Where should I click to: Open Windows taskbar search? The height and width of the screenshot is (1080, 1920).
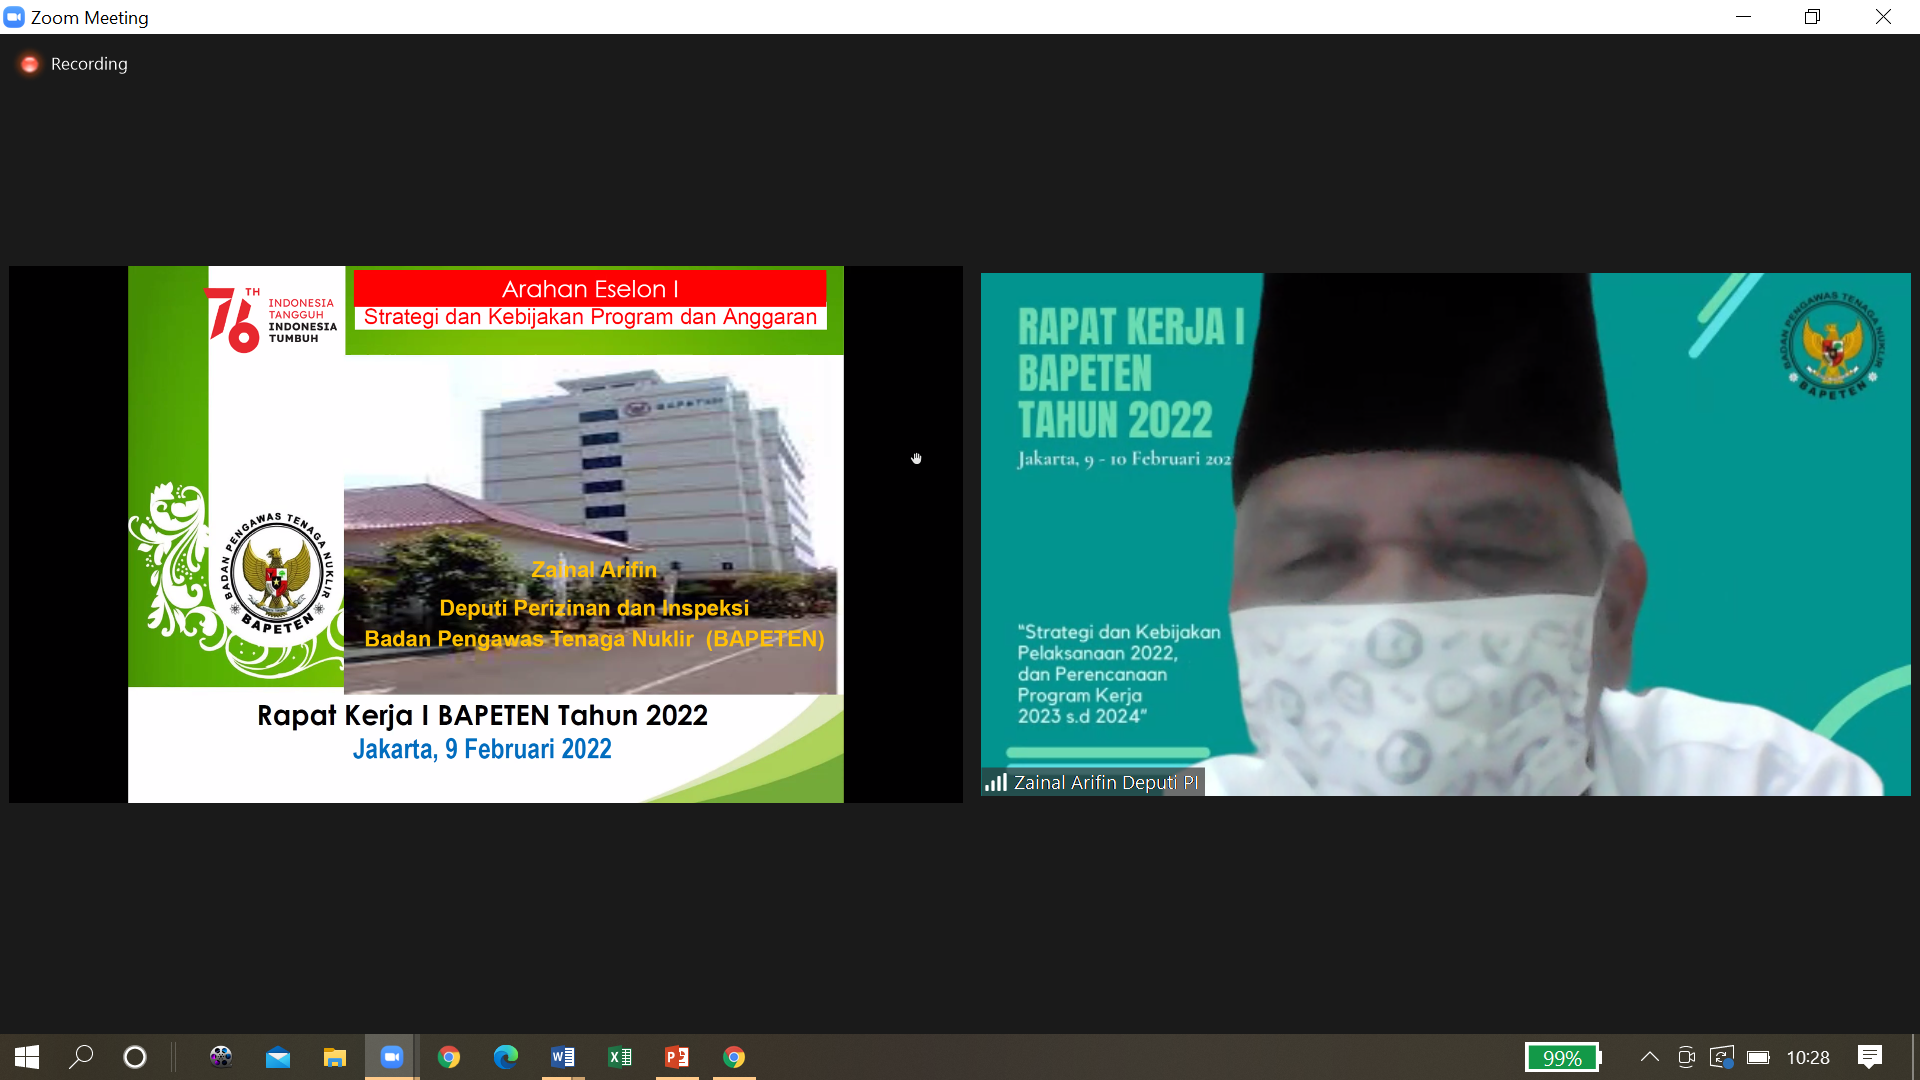point(81,1057)
